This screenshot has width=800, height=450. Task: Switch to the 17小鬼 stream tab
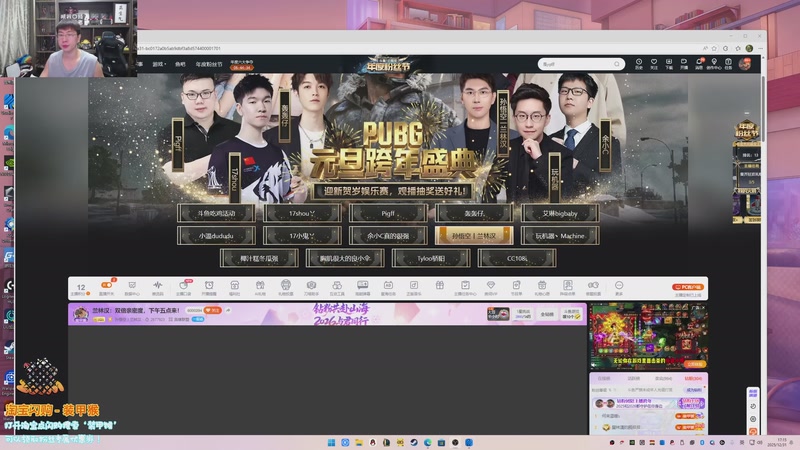click(x=302, y=236)
